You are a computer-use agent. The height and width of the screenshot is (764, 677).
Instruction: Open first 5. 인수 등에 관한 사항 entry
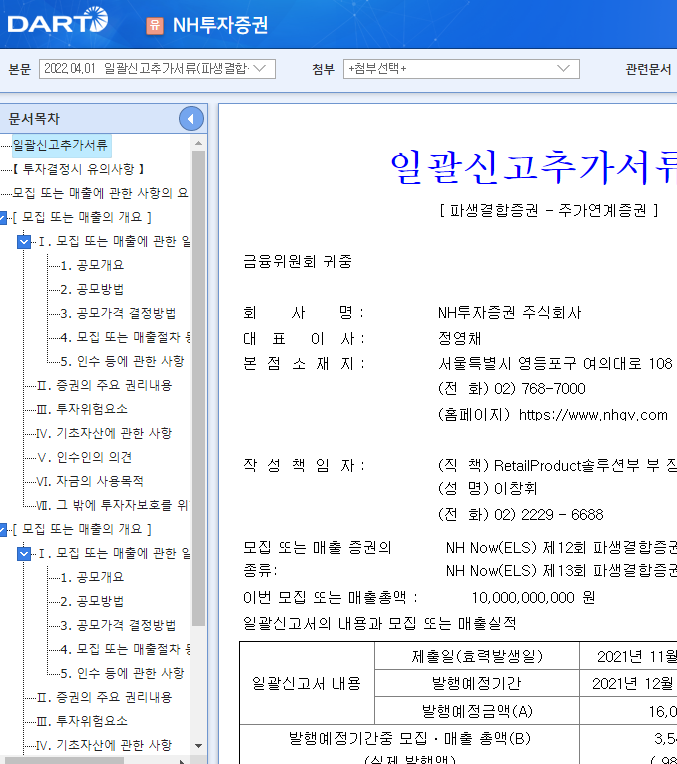click(122, 361)
